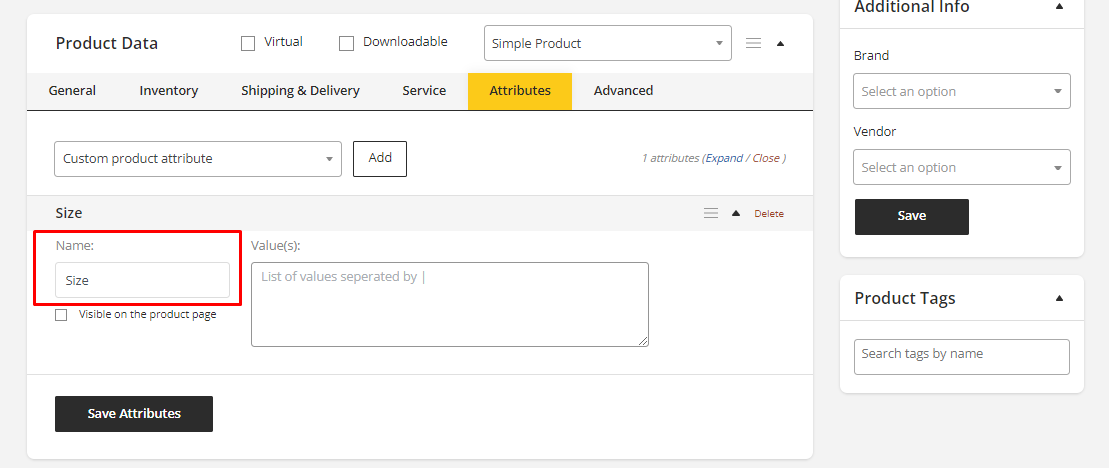Open the Vendor select dropdown
The image size is (1109, 468).
961,167
